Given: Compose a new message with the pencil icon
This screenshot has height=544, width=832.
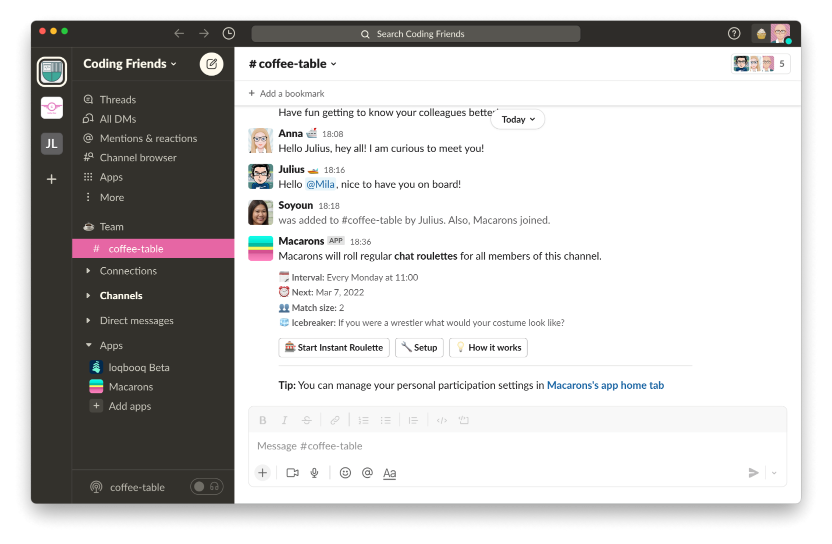Looking at the screenshot, I should click(211, 64).
